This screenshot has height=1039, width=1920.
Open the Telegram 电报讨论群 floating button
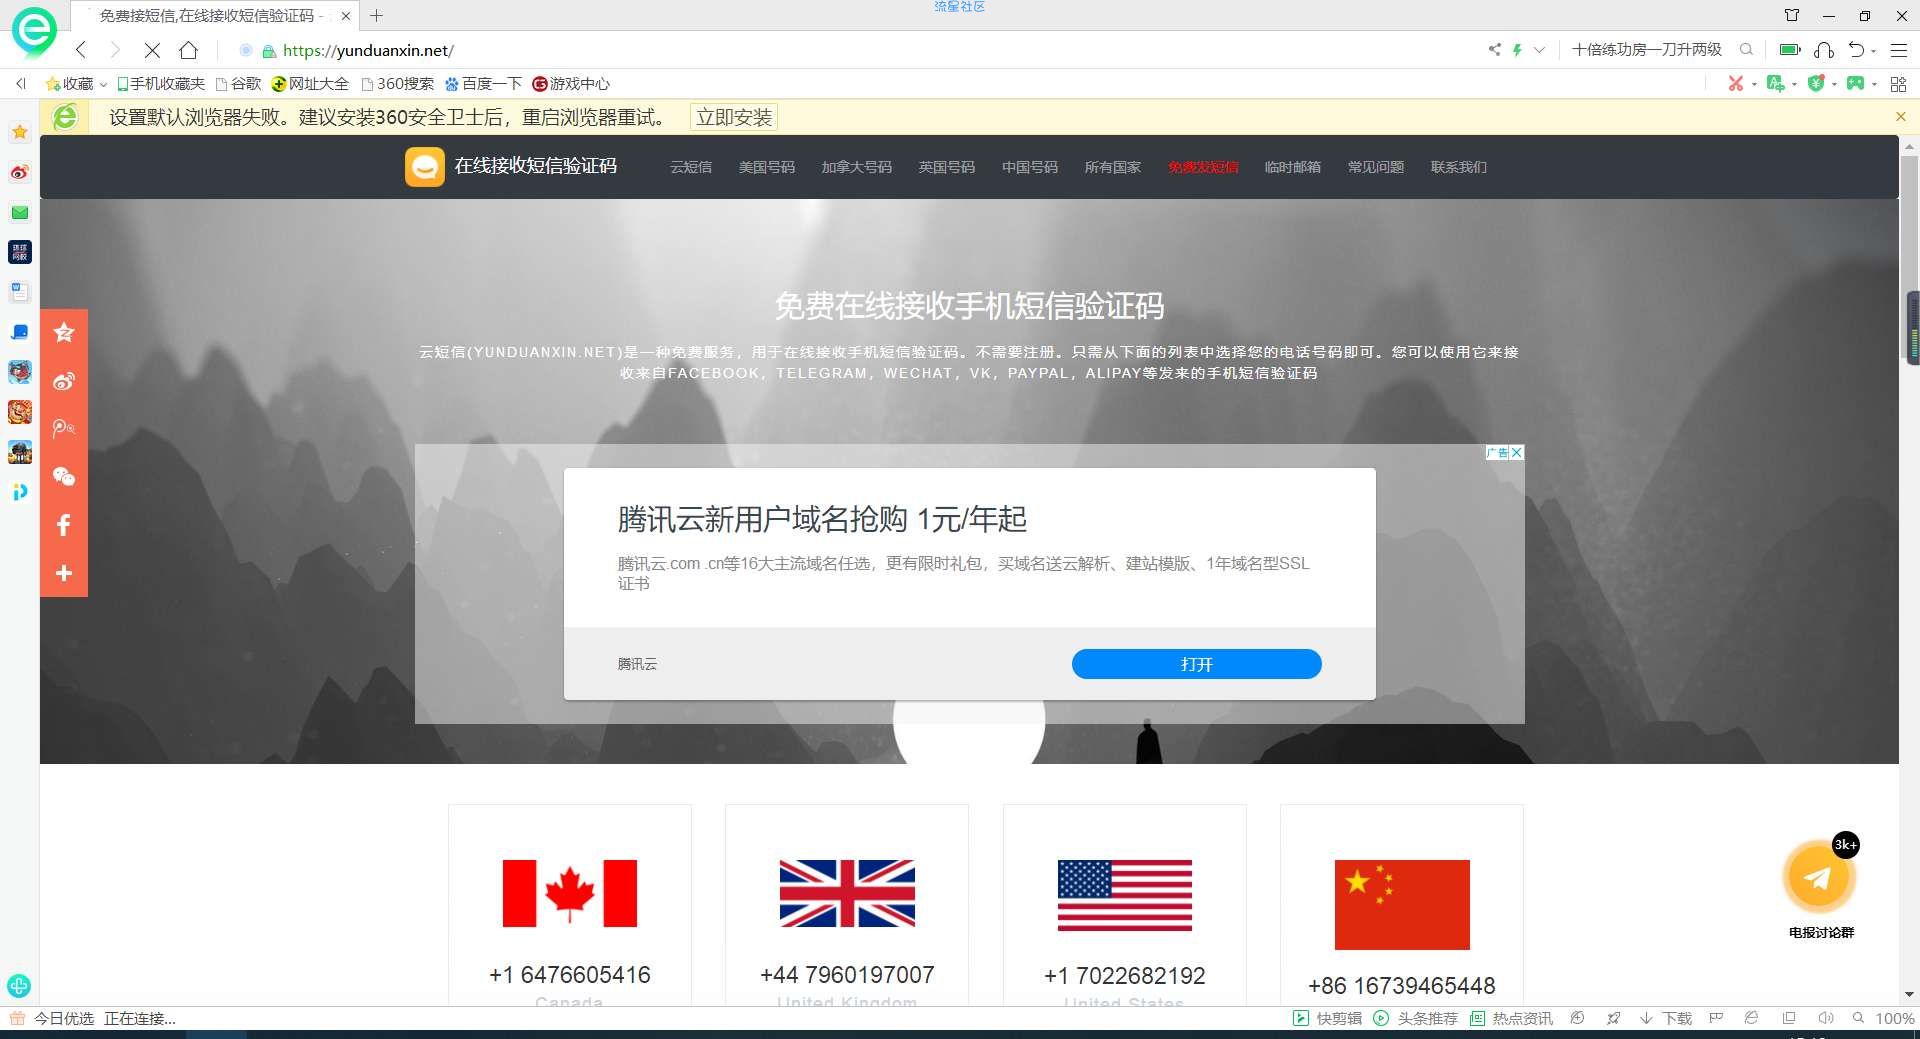click(x=1820, y=878)
